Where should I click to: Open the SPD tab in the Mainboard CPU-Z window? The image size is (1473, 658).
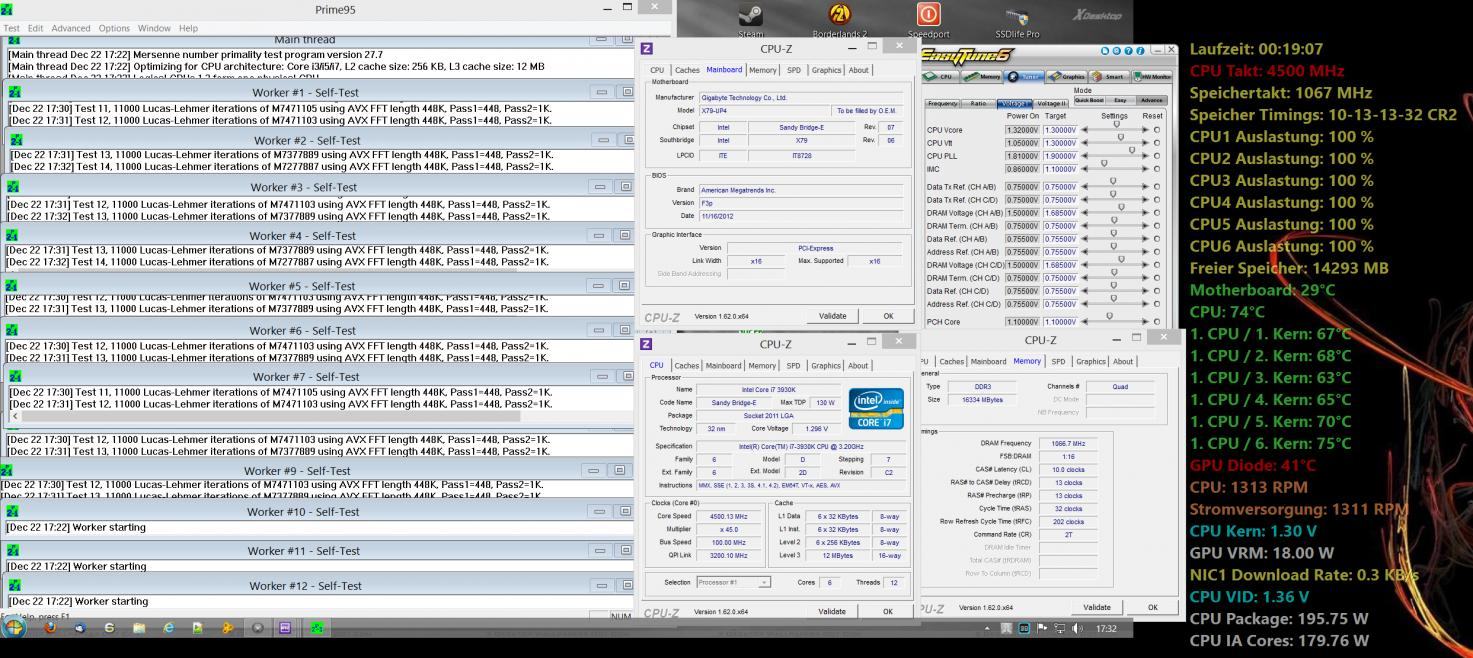(x=793, y=70)
